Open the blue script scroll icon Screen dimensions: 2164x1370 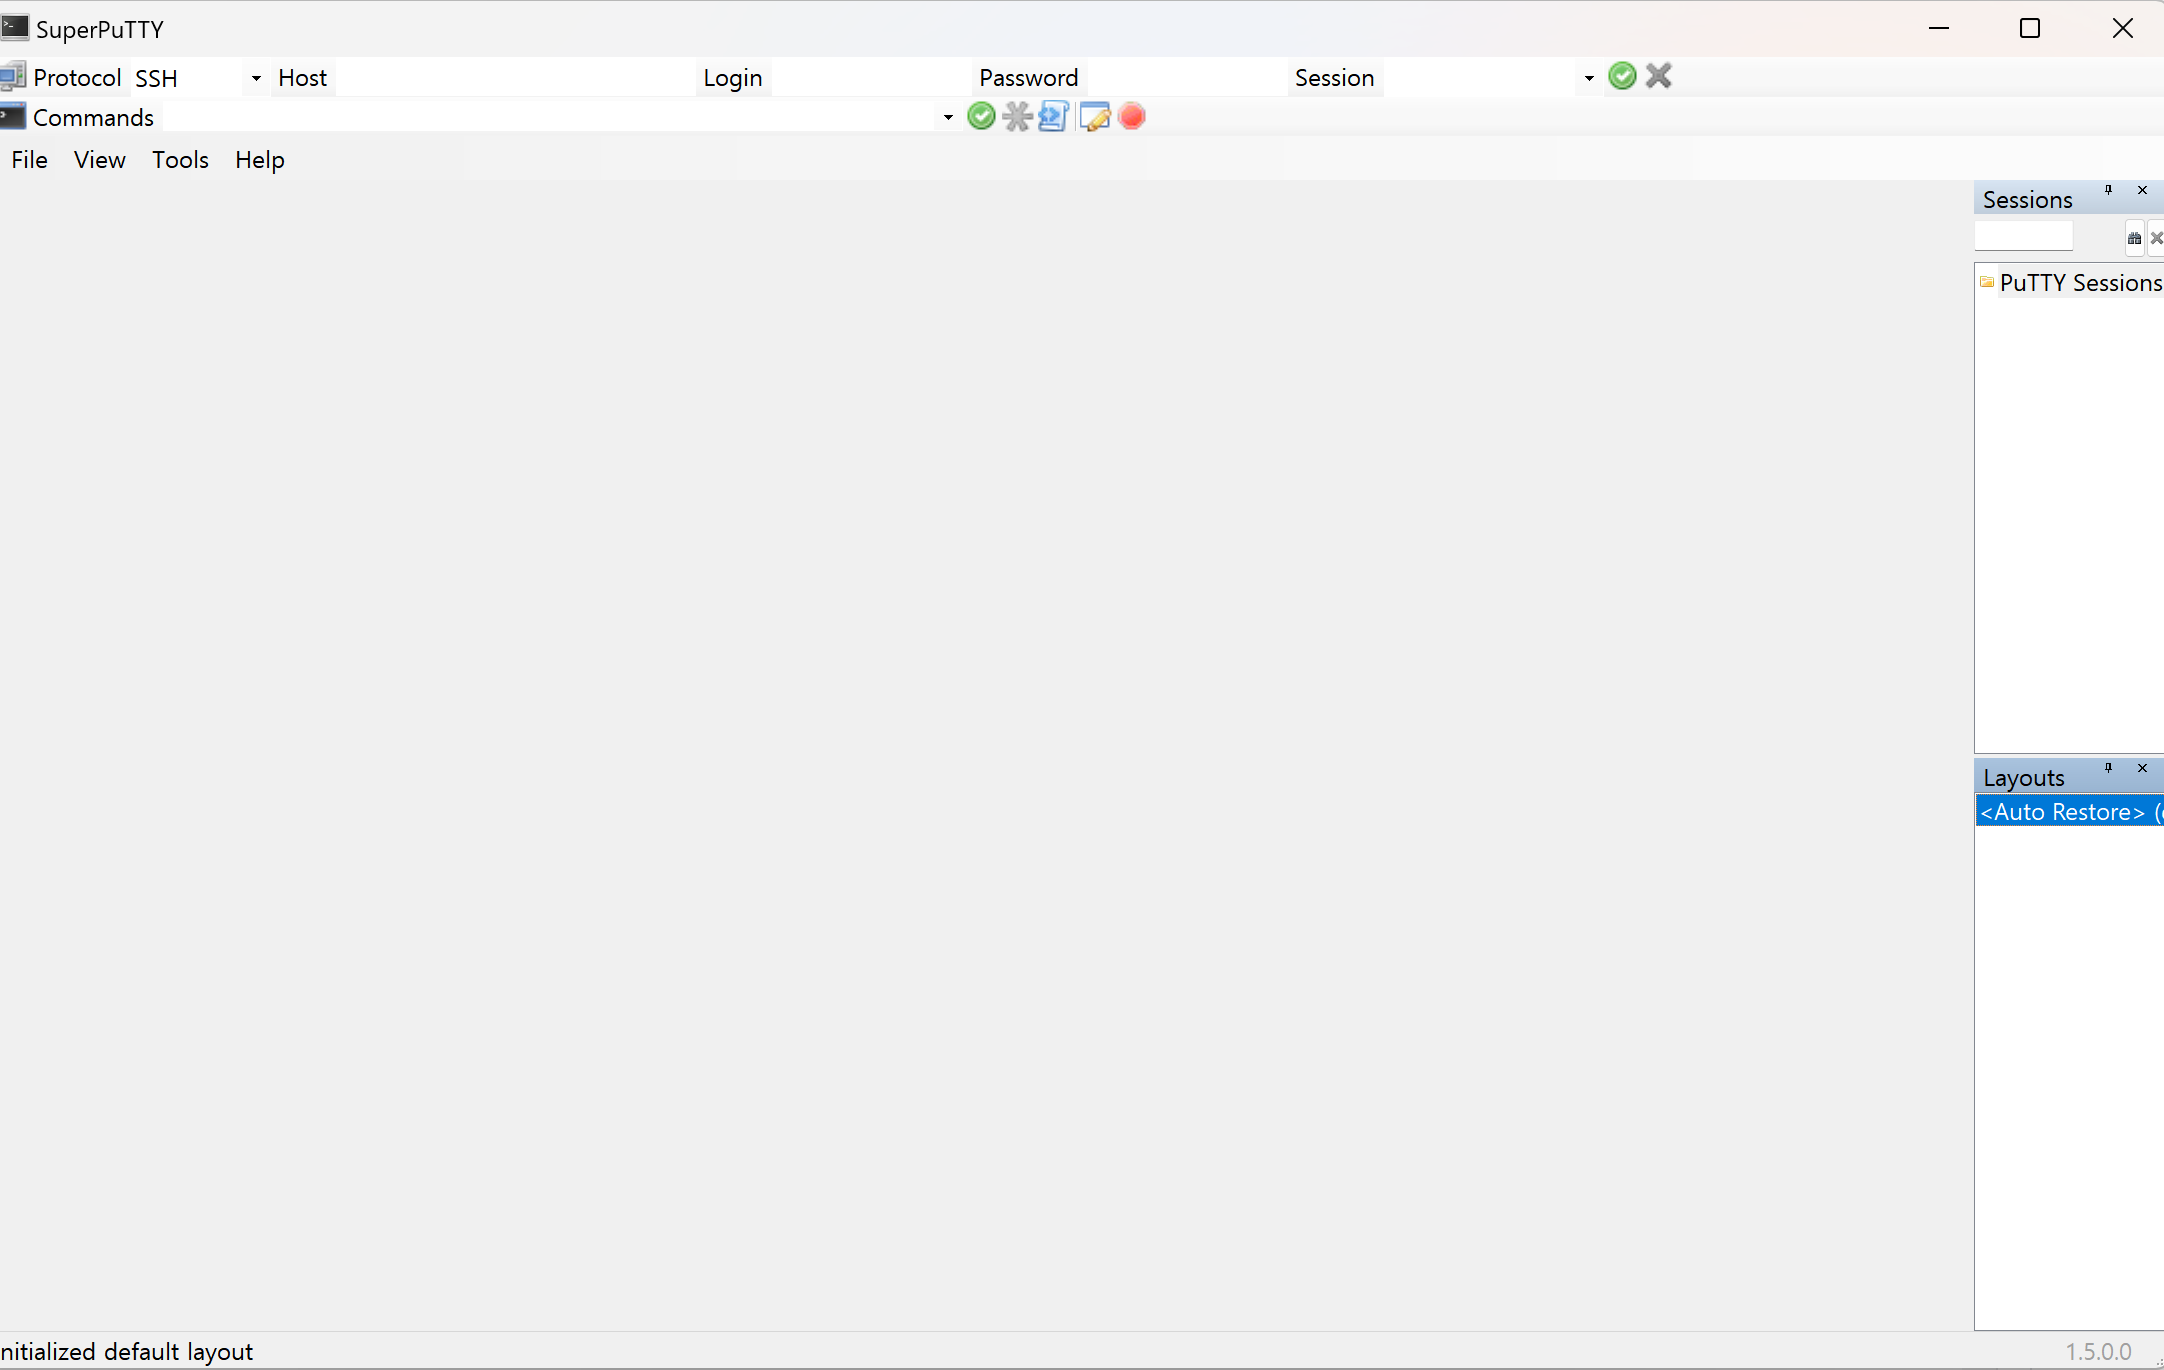(x=1053, y=117)
